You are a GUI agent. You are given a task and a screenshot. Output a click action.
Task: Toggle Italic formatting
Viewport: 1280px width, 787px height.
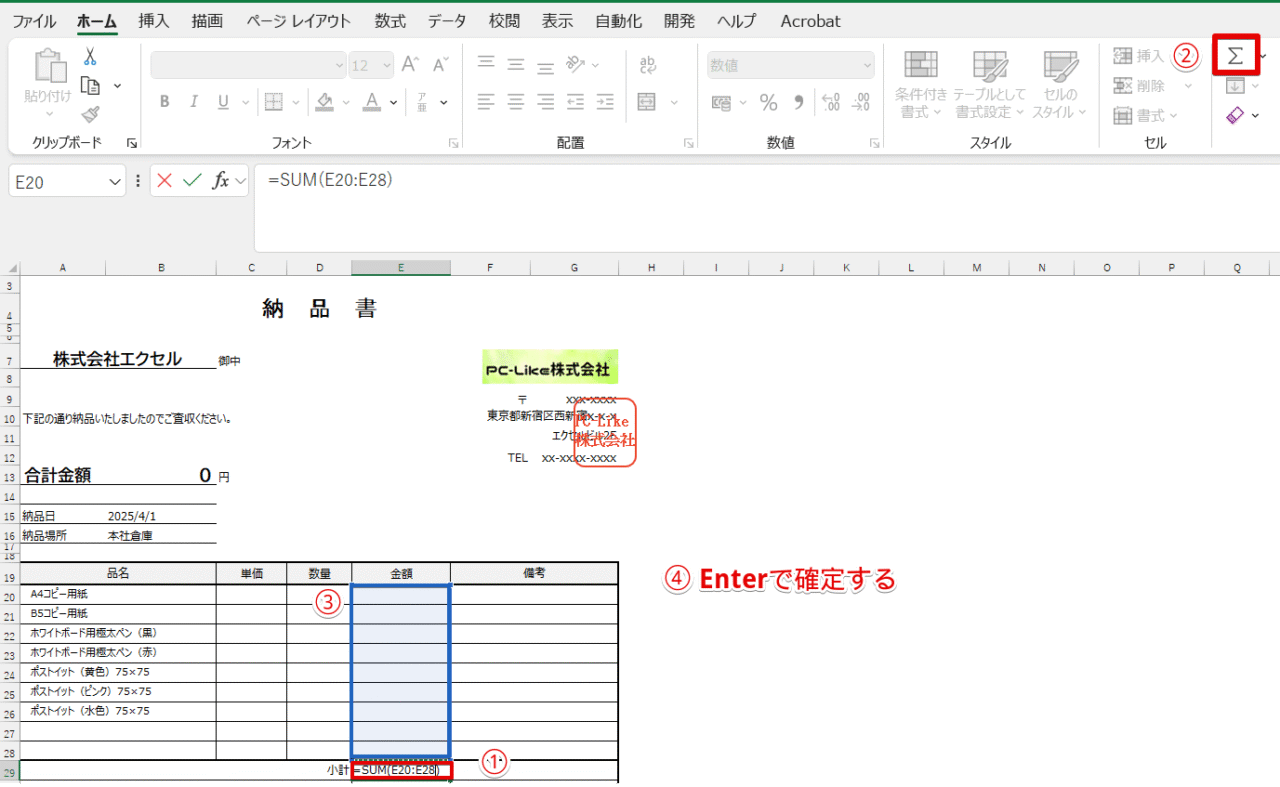(194, 102)
